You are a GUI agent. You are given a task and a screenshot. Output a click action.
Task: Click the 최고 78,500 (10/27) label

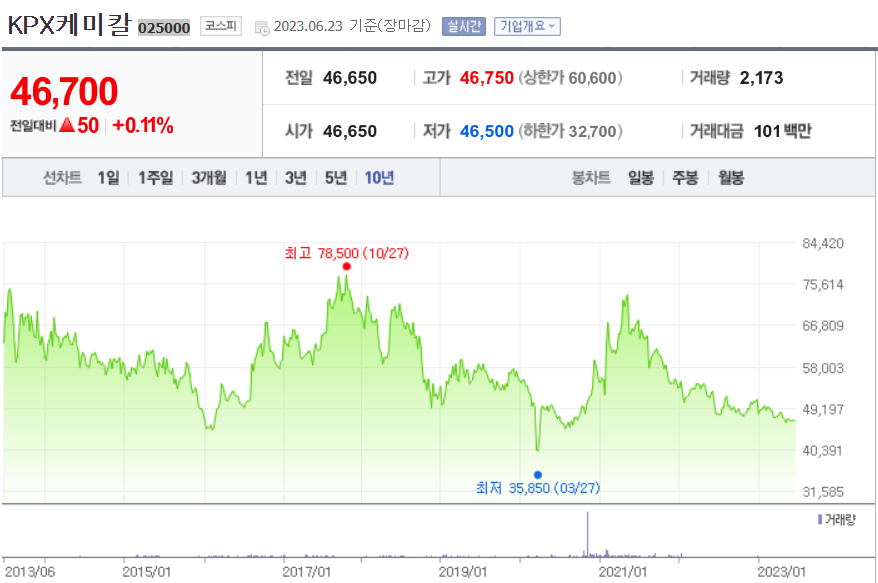pos(347,253)
